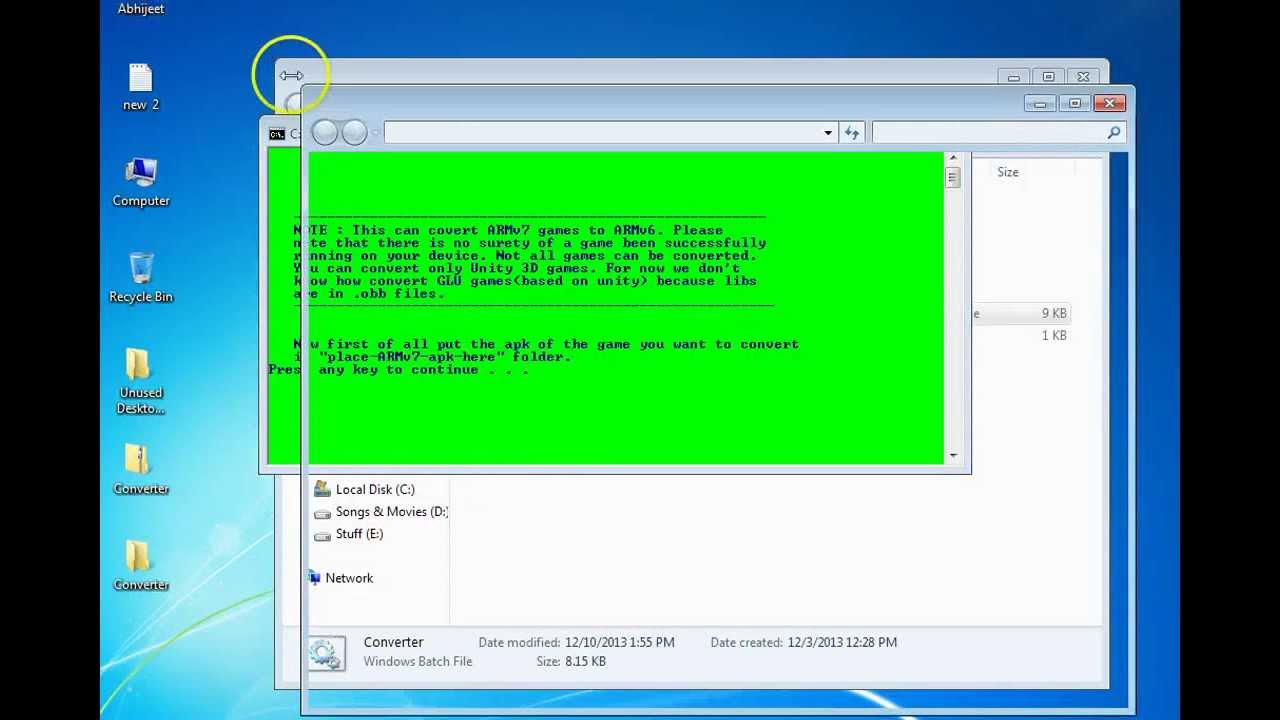
Task: Click the Date created value in details pane
Action: [842, 642]
